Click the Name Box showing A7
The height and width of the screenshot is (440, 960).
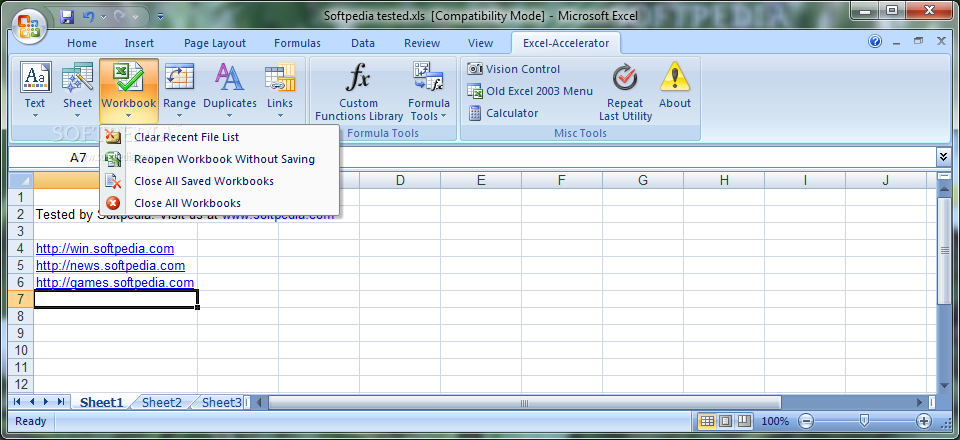tap(78, 158)
